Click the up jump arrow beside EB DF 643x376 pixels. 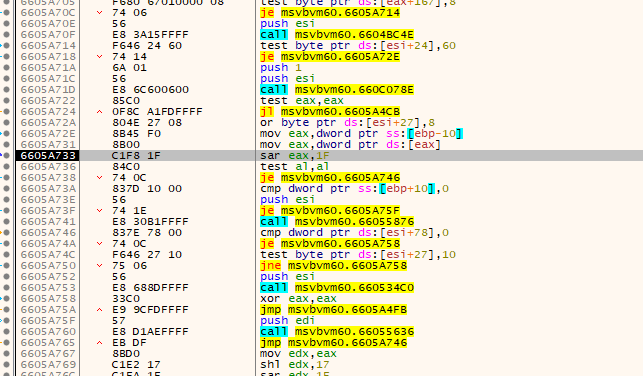click(x=99, y=342)
